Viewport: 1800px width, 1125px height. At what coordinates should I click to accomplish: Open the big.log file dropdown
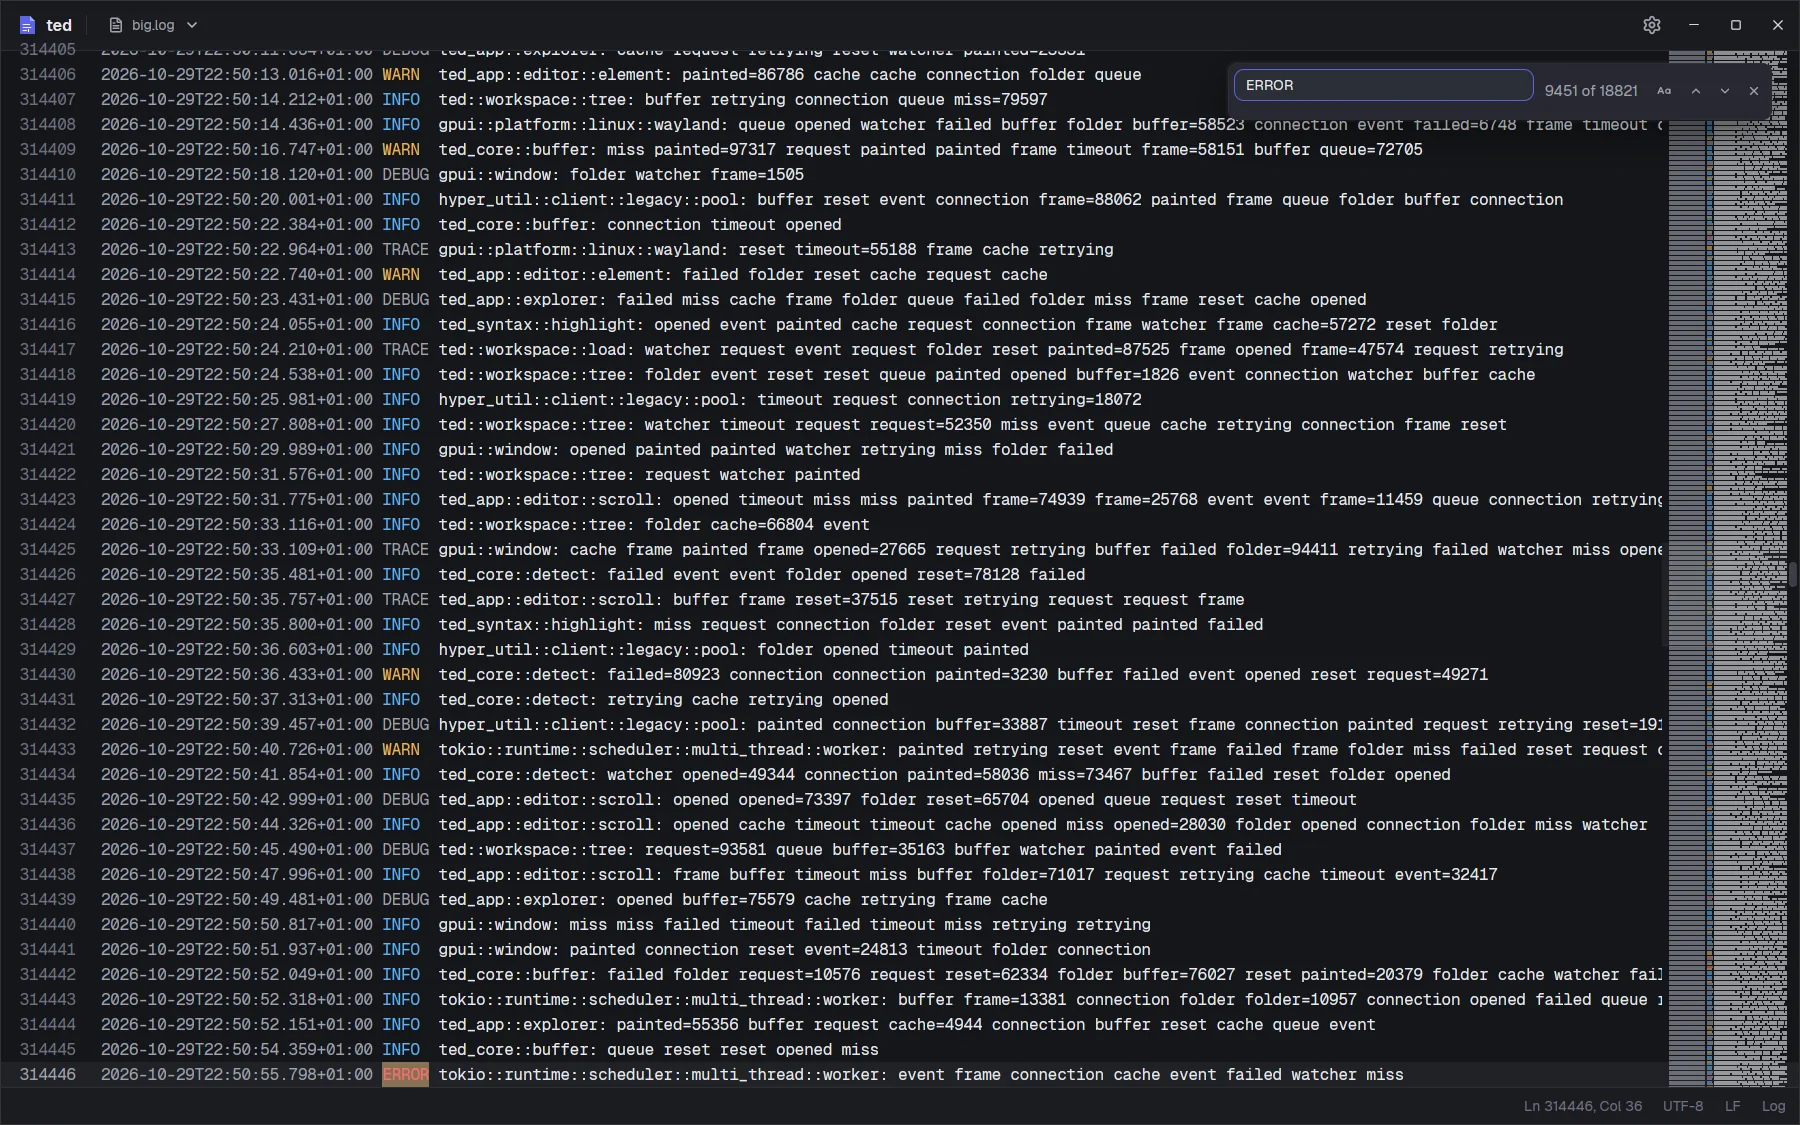pos(153,25)
